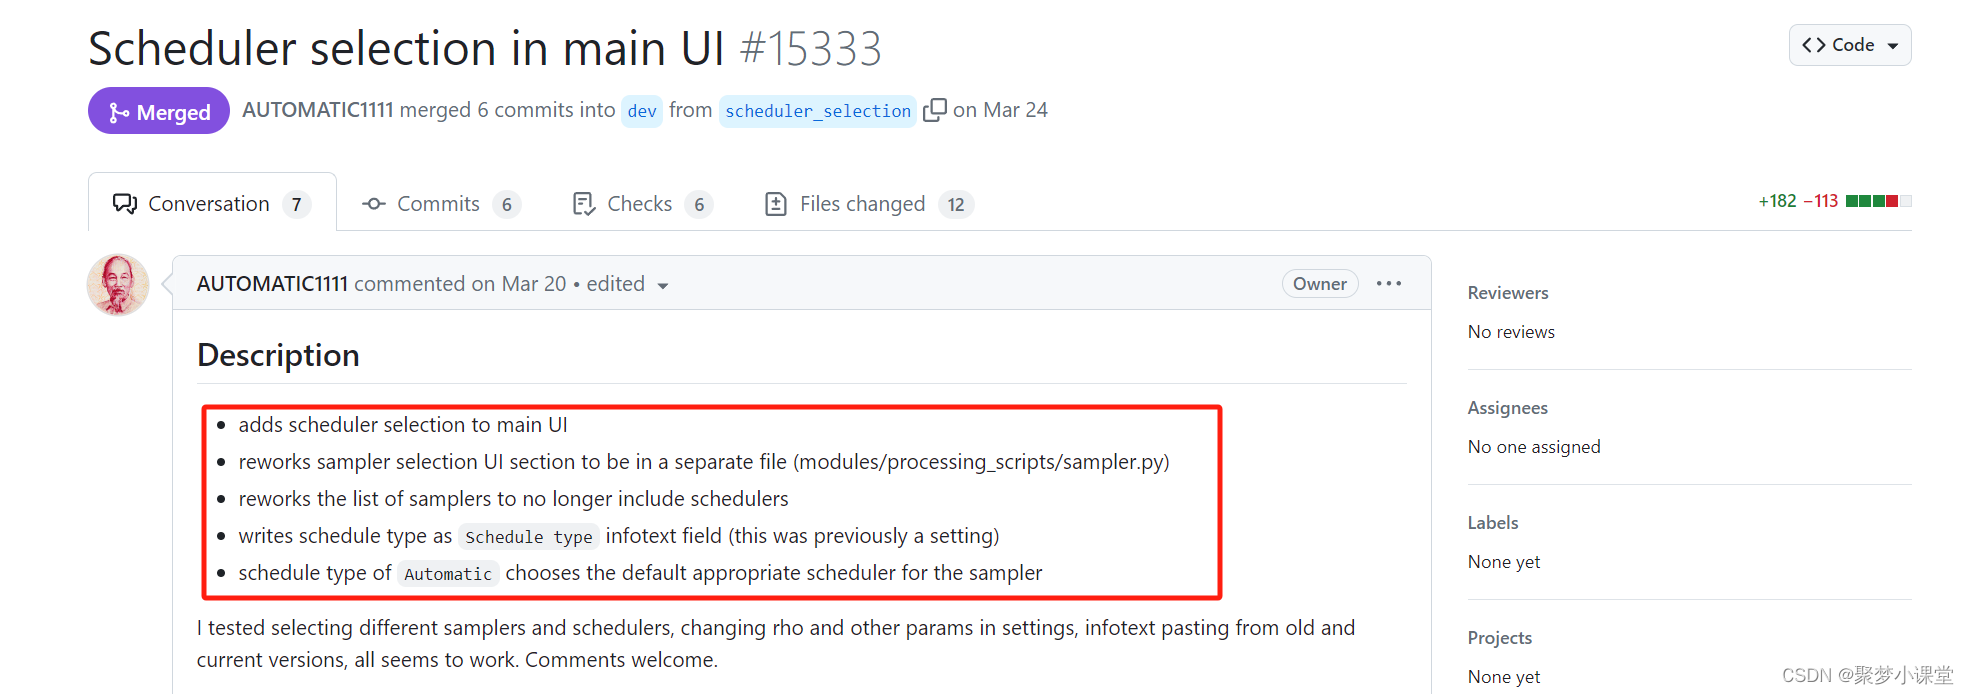The image size is (1969, 694).
Task: Click AUTOMATIC1111 author name in comment header
Action: [x=272, y=284]
